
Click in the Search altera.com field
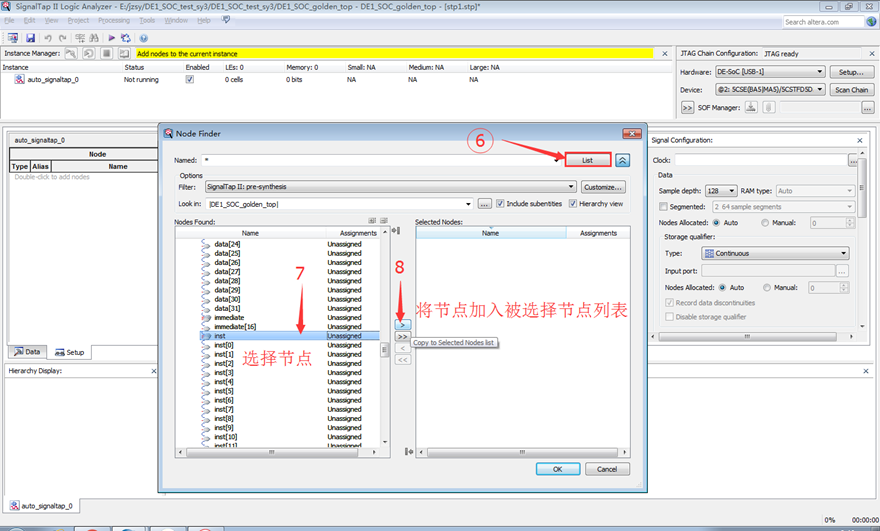823,22
